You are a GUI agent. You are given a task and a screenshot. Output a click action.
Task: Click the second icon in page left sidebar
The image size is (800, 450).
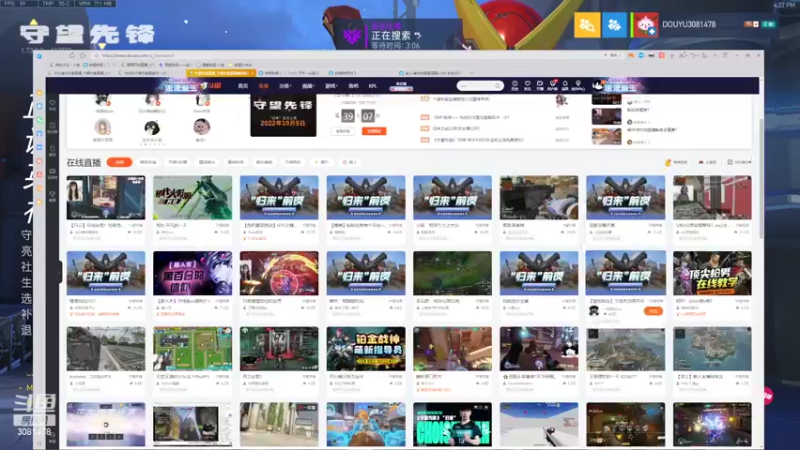pos(53,128)
